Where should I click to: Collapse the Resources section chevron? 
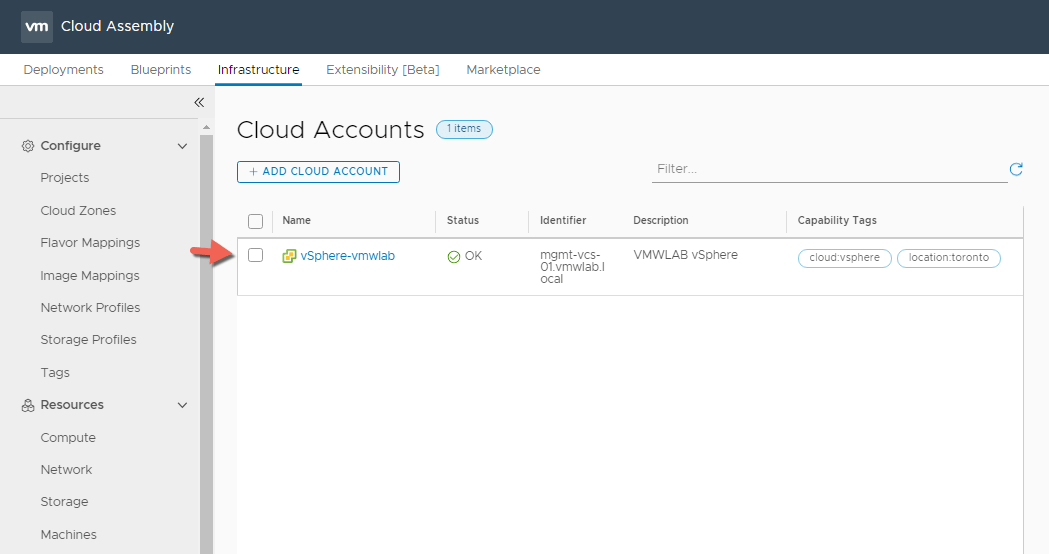coord(182,405)
